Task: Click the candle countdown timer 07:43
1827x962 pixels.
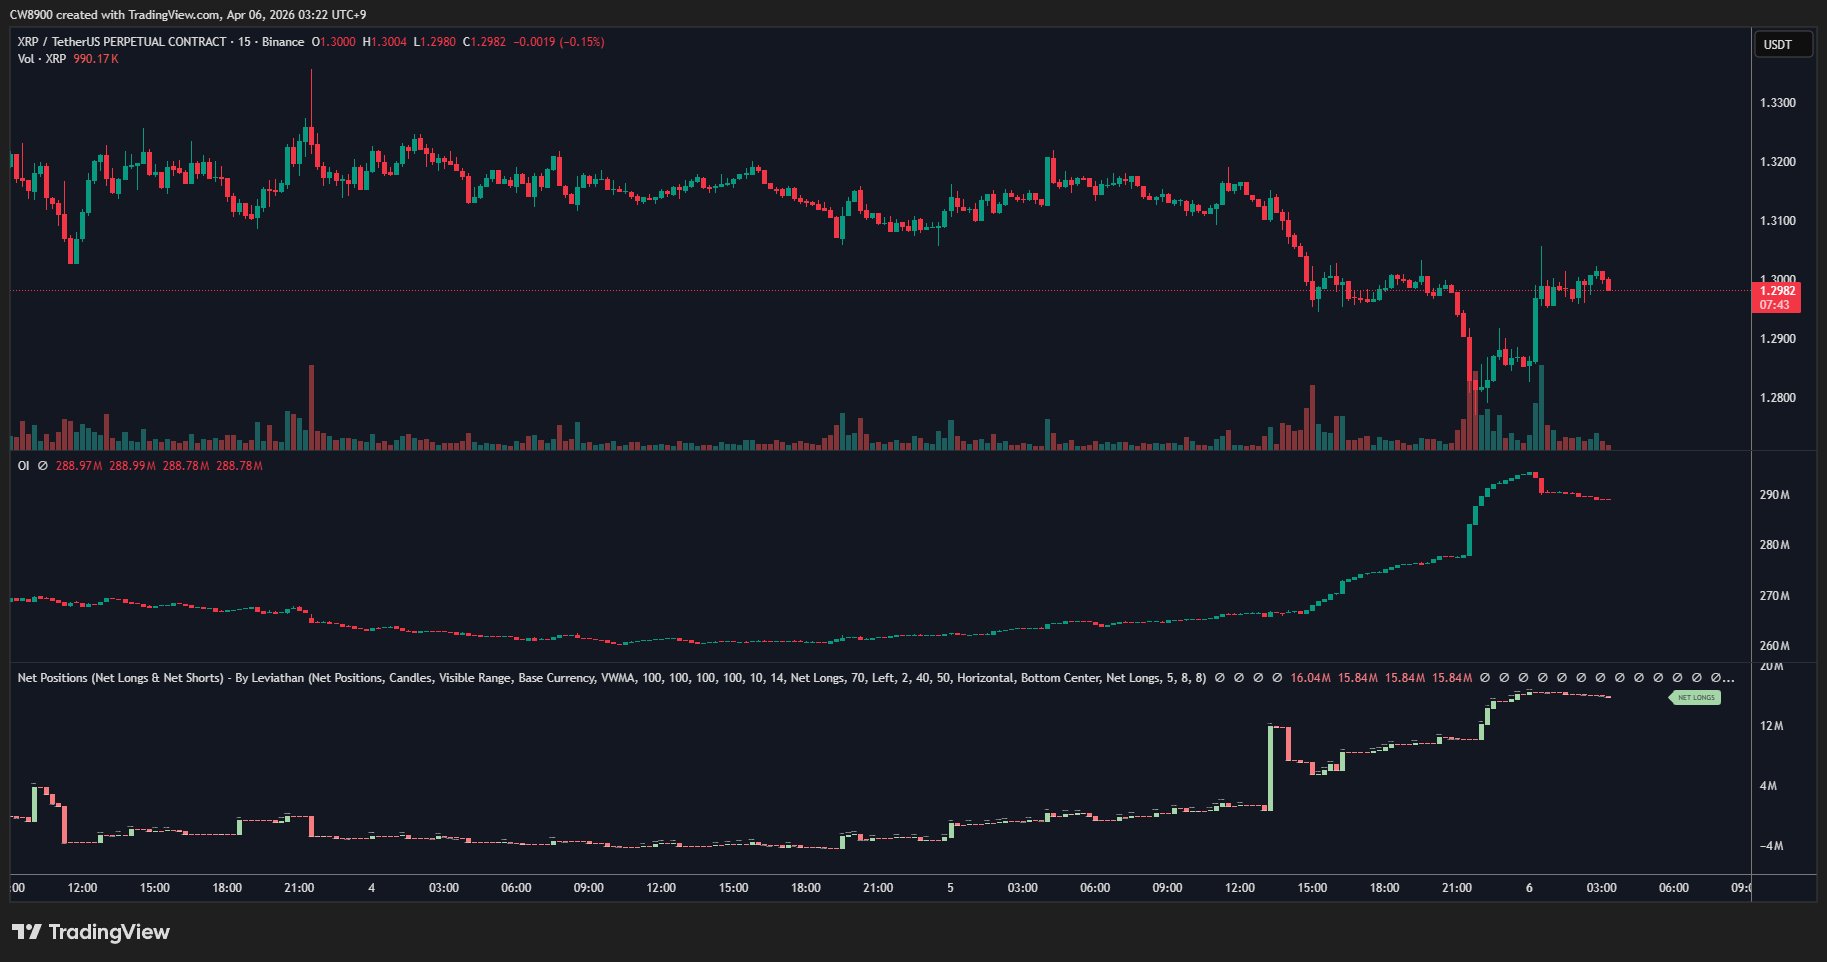Action: click(x=1775, y=305)
